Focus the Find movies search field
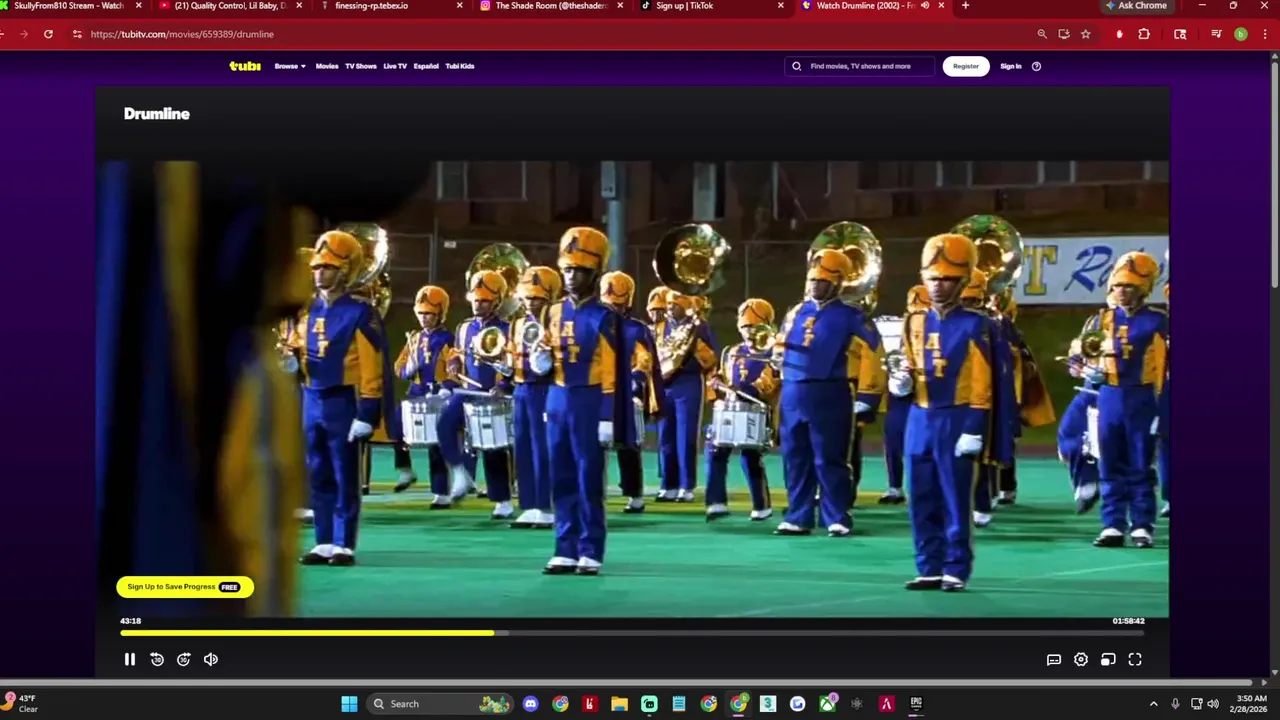 pos(860,66)
